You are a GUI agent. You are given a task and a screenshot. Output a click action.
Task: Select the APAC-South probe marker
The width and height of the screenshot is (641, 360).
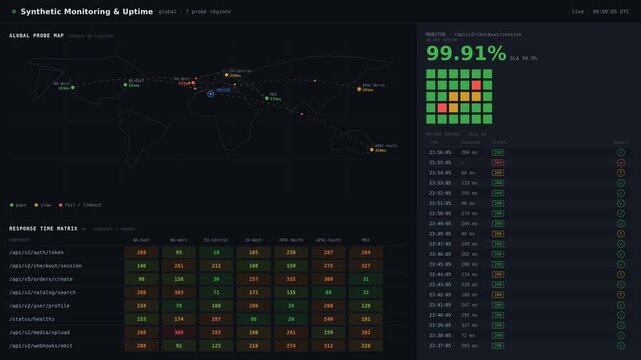point(372,150)
